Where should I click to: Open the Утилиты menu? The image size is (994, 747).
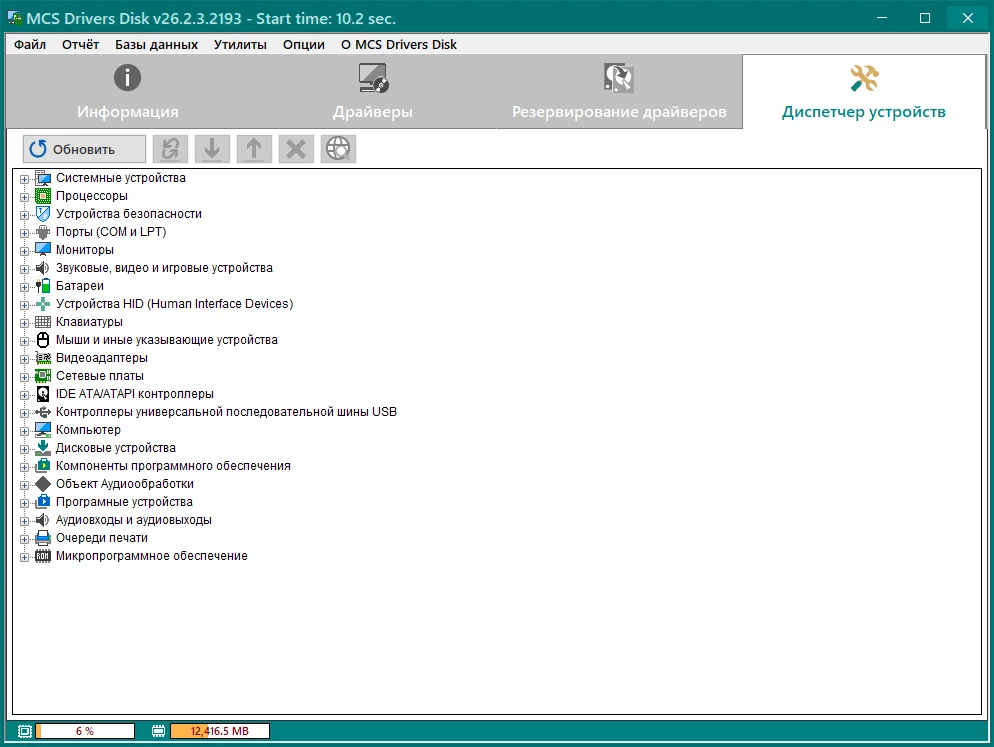click(x=240, y=44)
